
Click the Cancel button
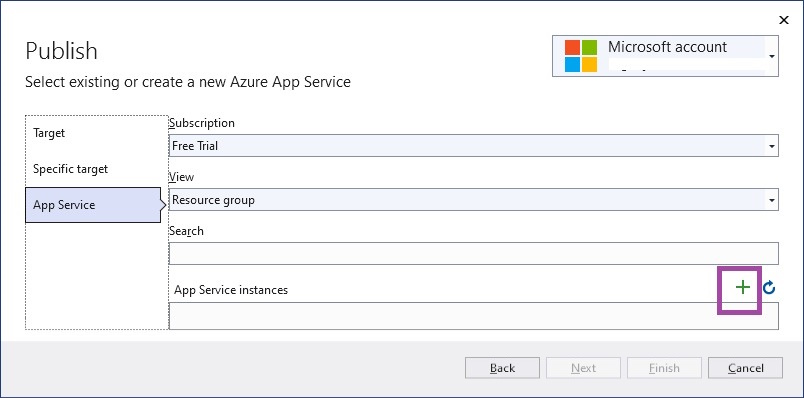[745, 368]
